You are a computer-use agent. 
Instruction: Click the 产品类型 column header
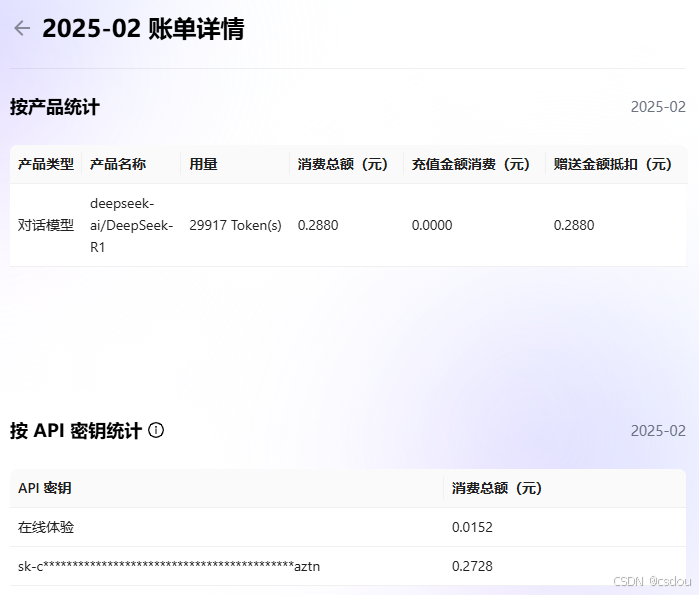click(46, 164)
